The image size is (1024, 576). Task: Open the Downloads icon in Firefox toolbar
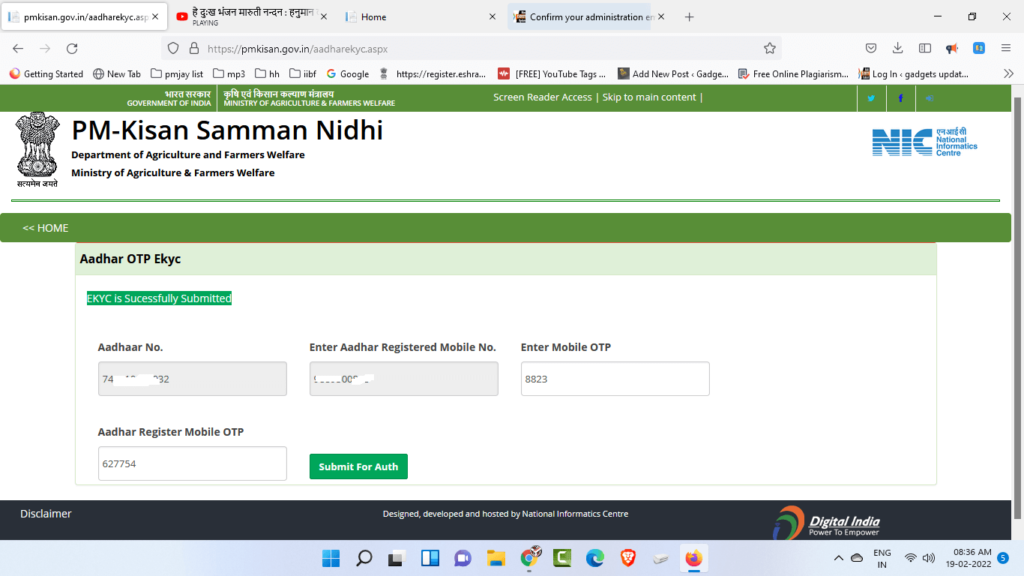tap(898, 48)
